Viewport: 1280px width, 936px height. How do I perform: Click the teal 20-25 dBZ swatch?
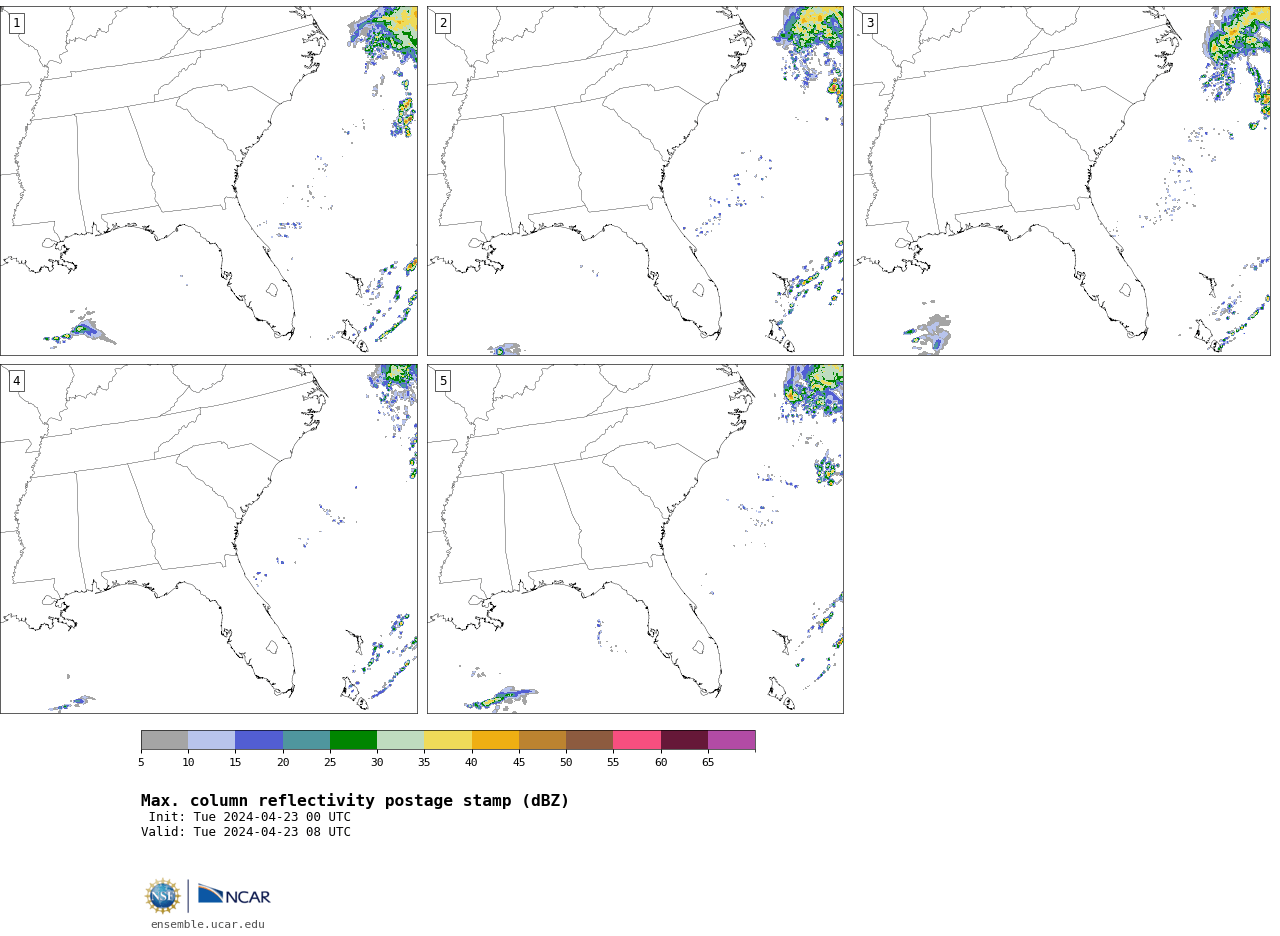pos(306,740)
